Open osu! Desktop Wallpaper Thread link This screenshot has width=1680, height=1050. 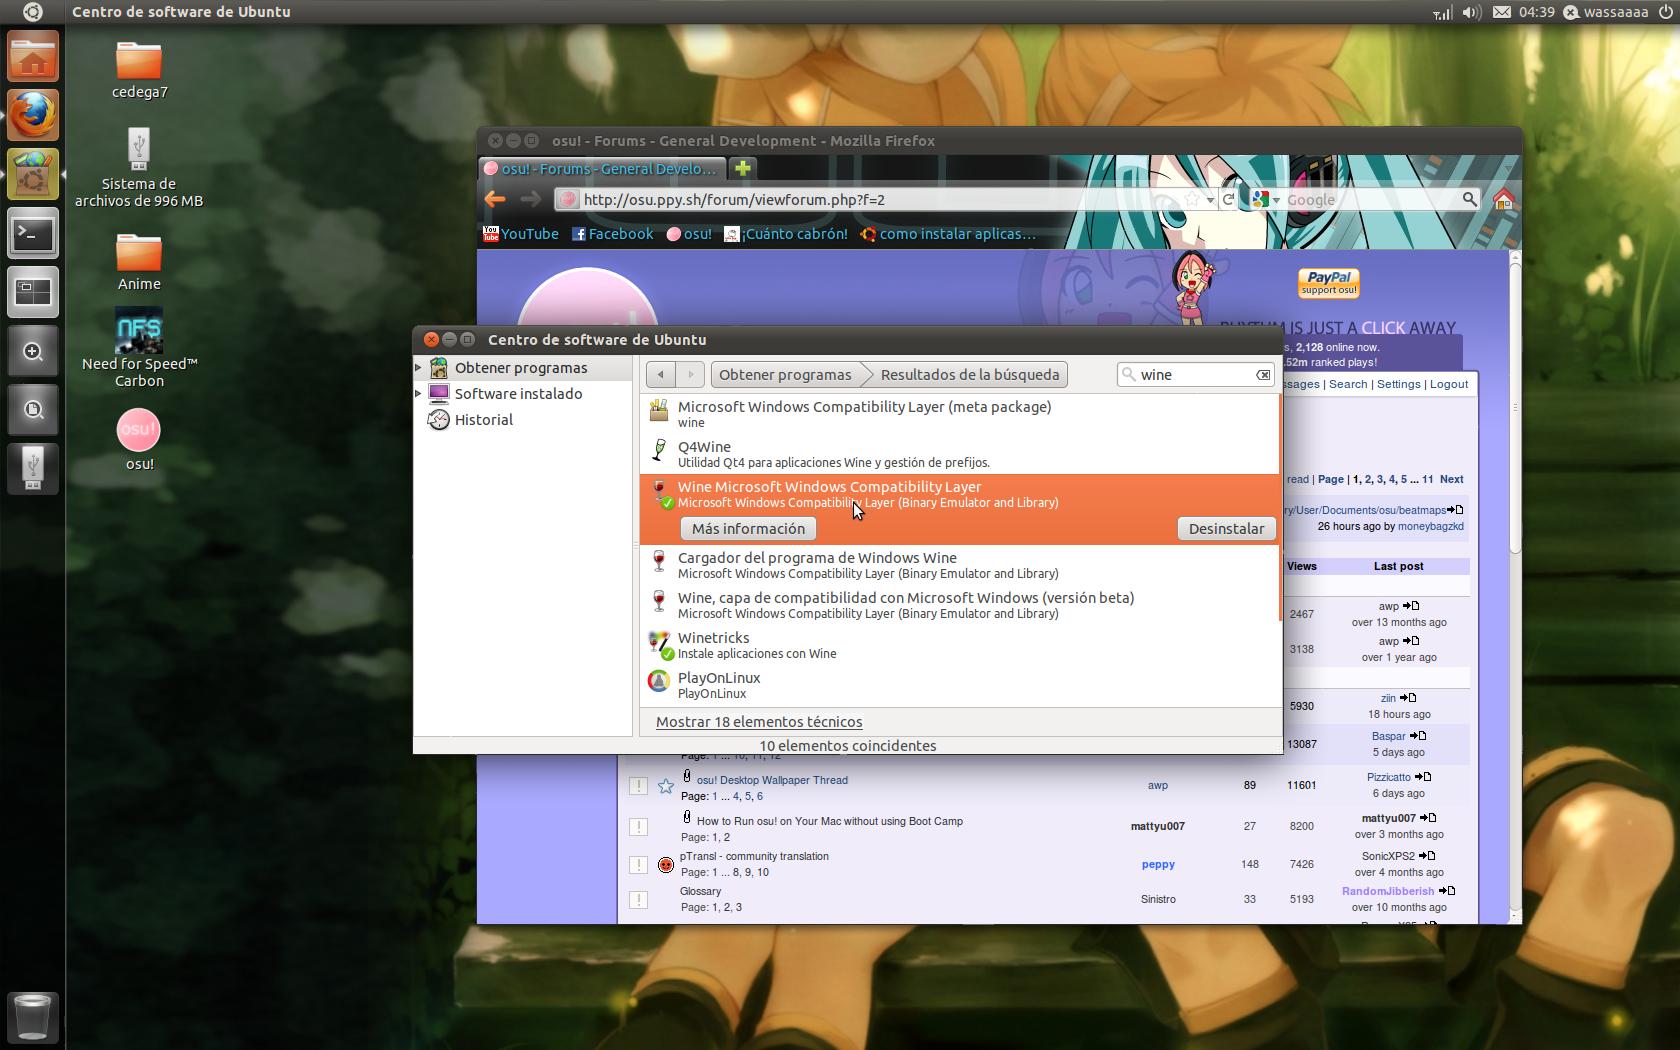click(772, 780)
